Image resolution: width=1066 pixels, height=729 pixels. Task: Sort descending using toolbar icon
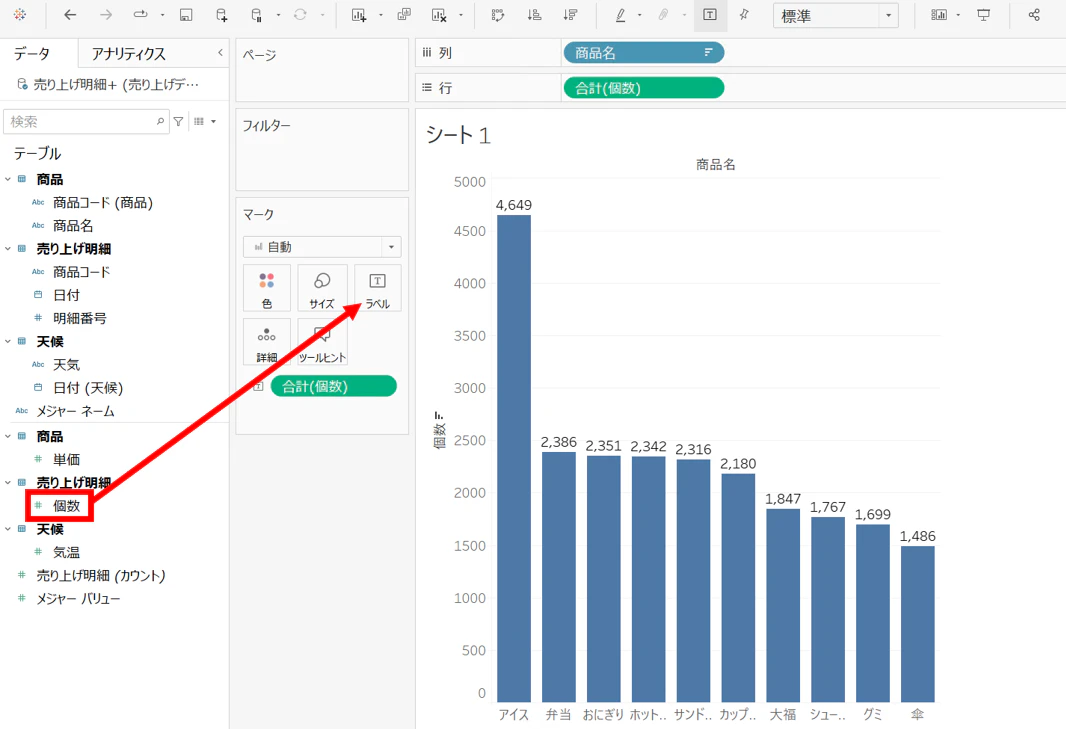point(570,15)
